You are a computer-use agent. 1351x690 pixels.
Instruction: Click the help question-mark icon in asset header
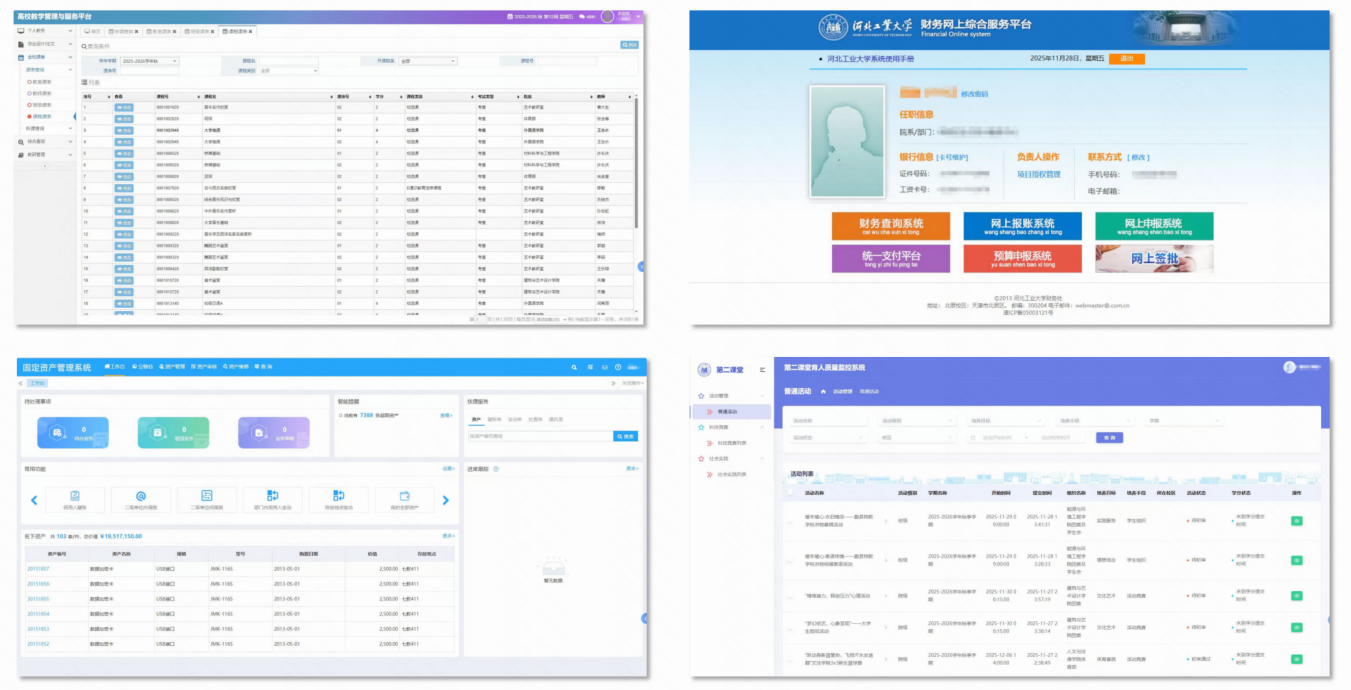click(x=618, y=367)
